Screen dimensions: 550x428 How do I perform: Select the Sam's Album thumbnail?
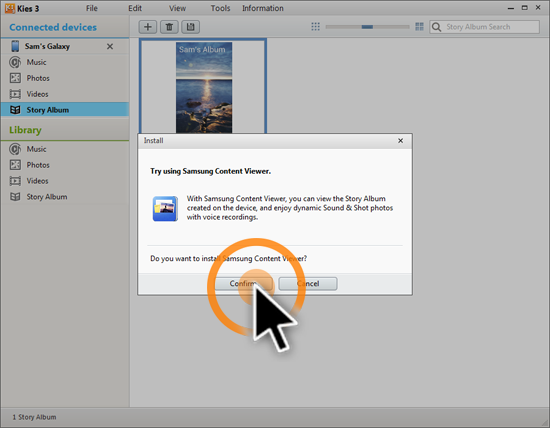[203, 87]
